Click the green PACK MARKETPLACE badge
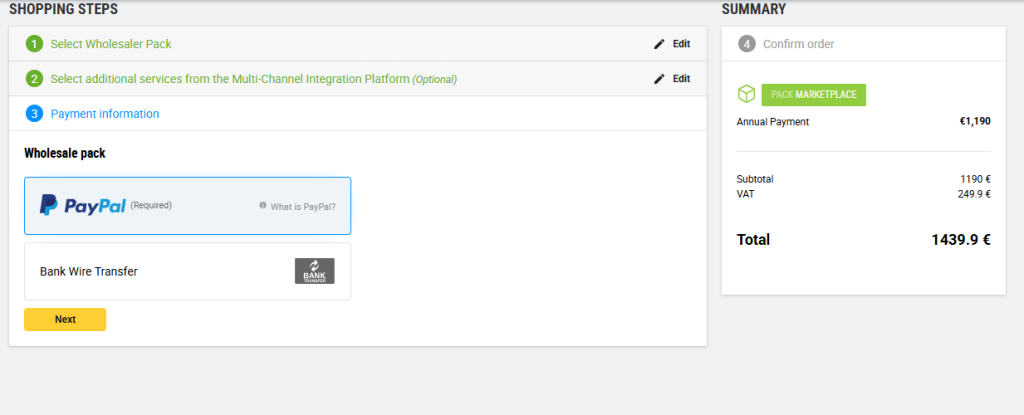Image resolution: width=1024 pixels, height=415 pixels. 813,95
